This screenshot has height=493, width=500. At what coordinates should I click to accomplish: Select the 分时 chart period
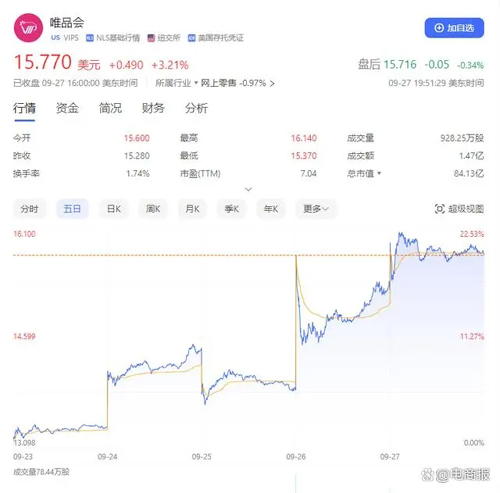click(29, 209)
